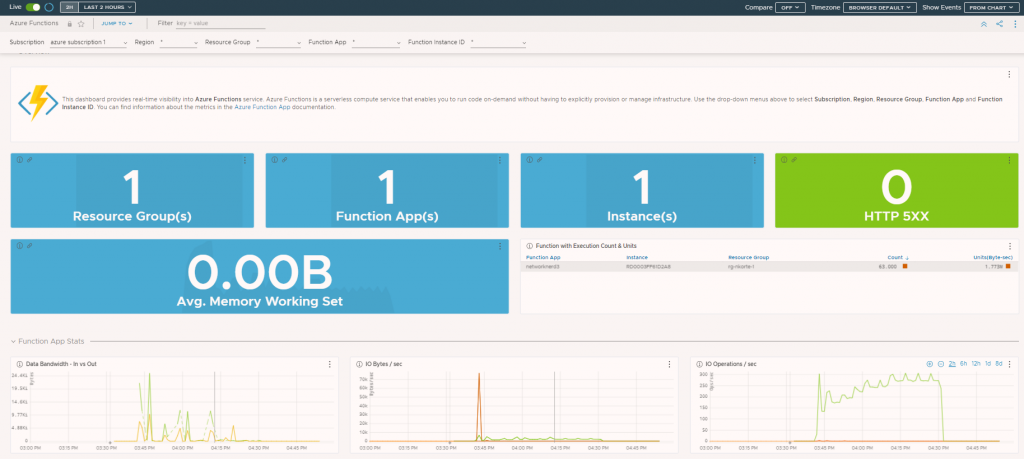Screen dimensions: 1024x459
Task: Share the dashboard via share icon
Action: 999,24
